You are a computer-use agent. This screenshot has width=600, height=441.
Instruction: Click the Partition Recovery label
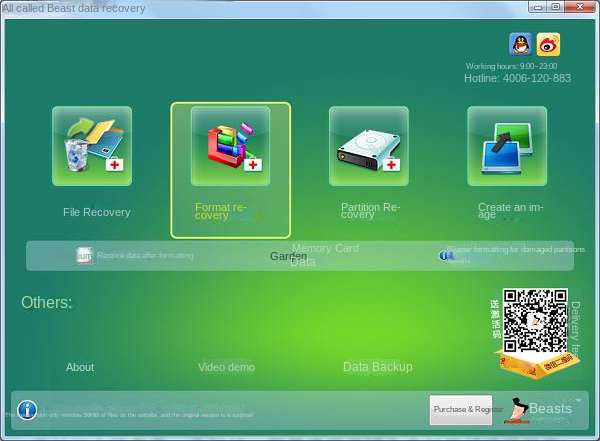370,211
